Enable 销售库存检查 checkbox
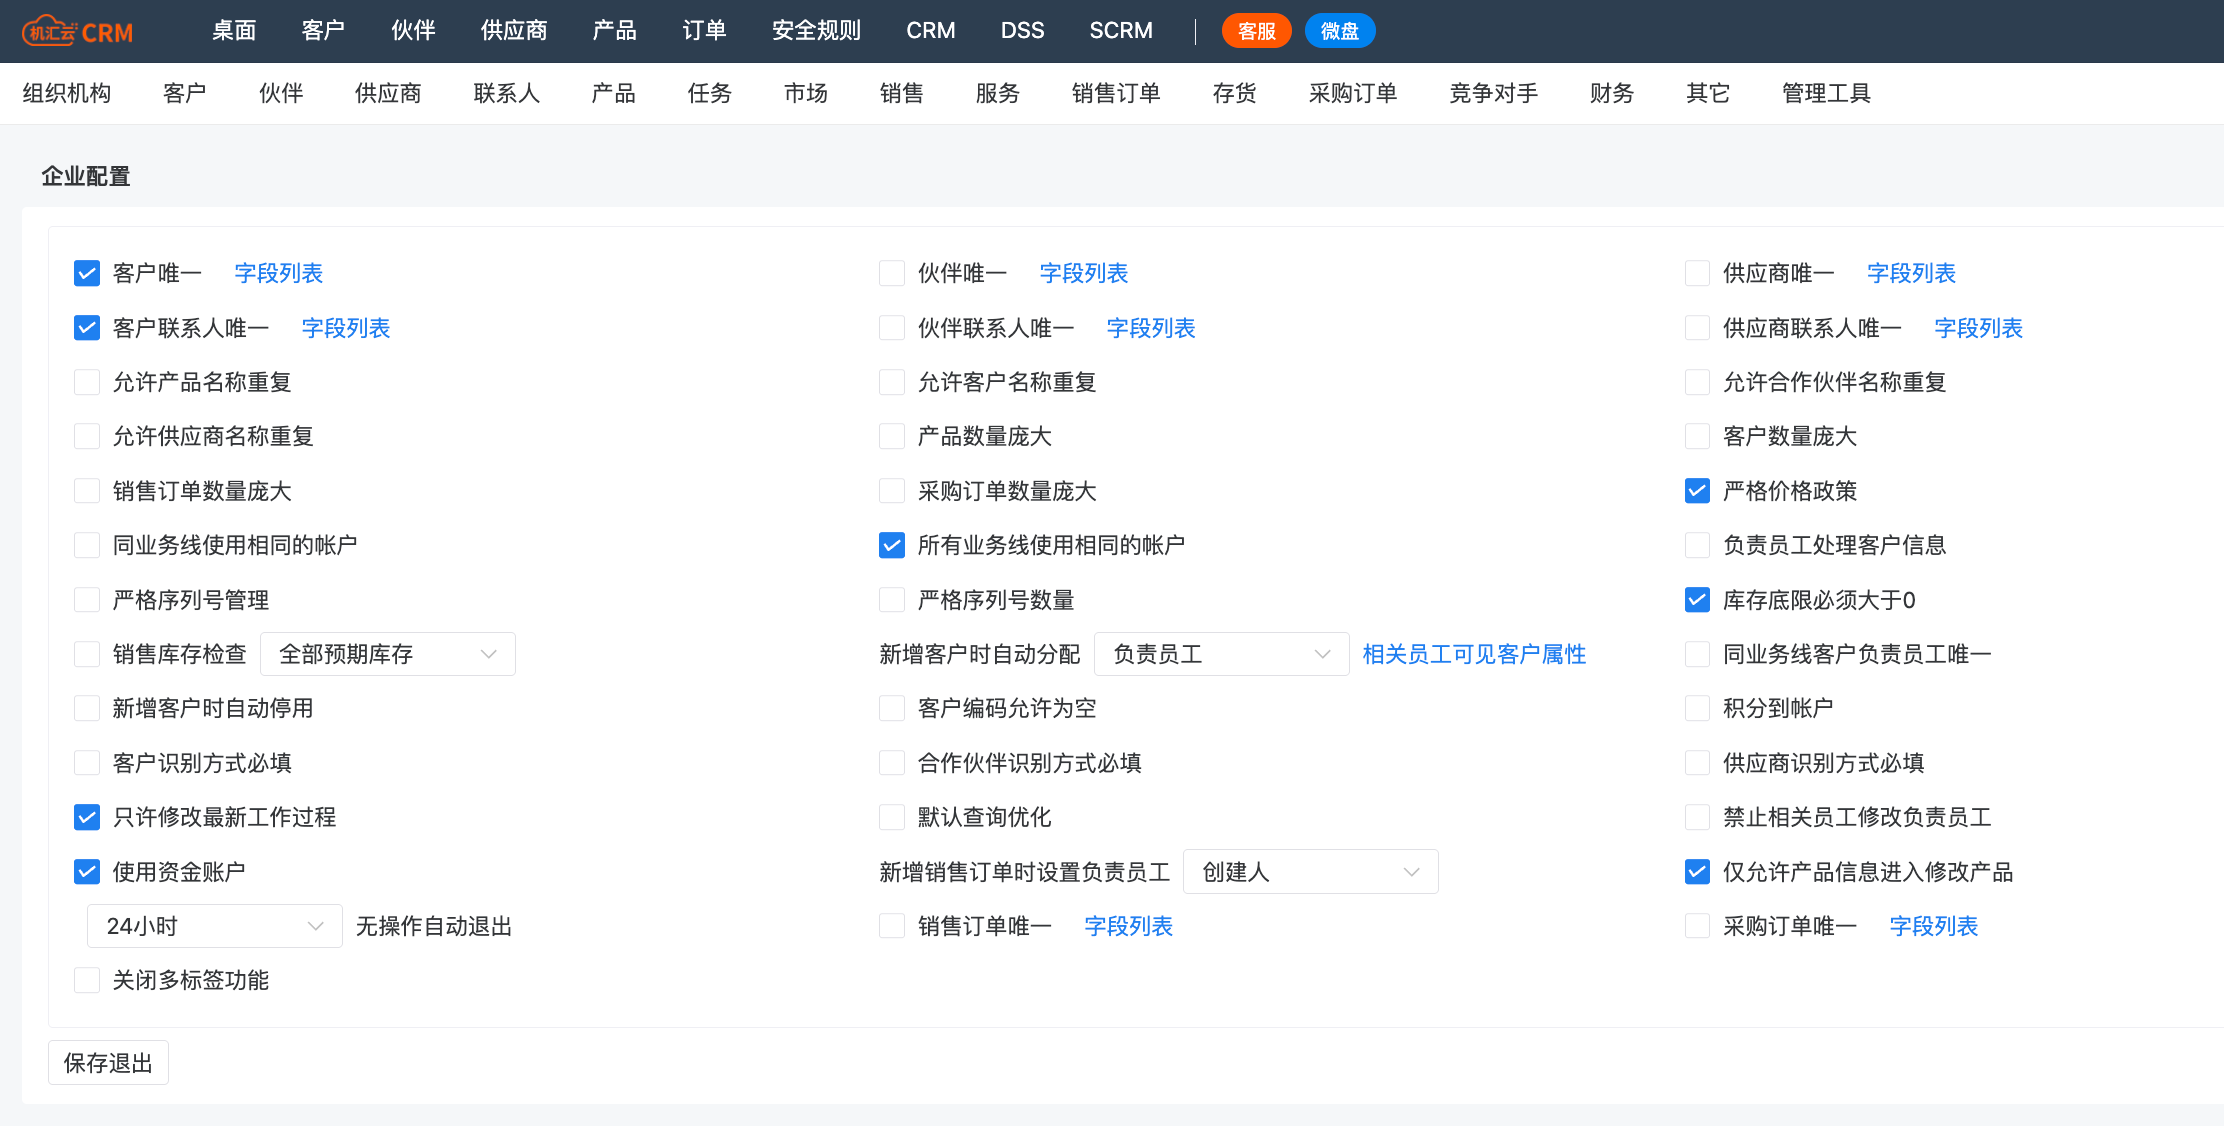The height and width of the screenshot is (1126, 2224). tap(87, 654)
